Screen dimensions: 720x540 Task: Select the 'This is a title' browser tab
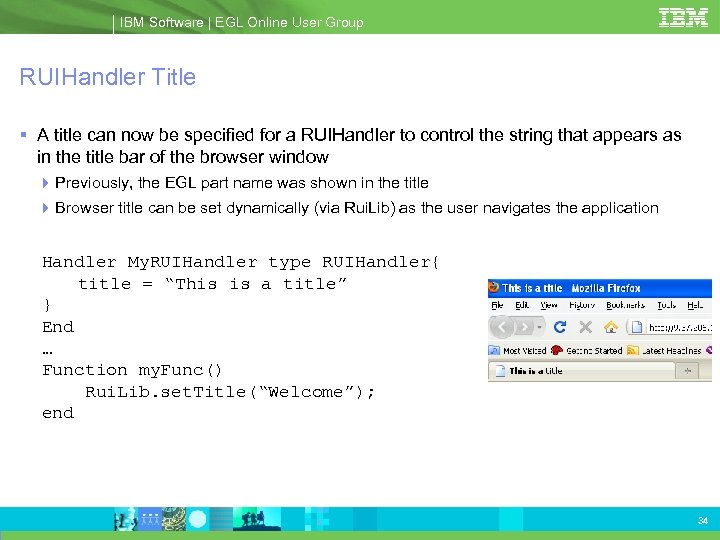point(582,371)
